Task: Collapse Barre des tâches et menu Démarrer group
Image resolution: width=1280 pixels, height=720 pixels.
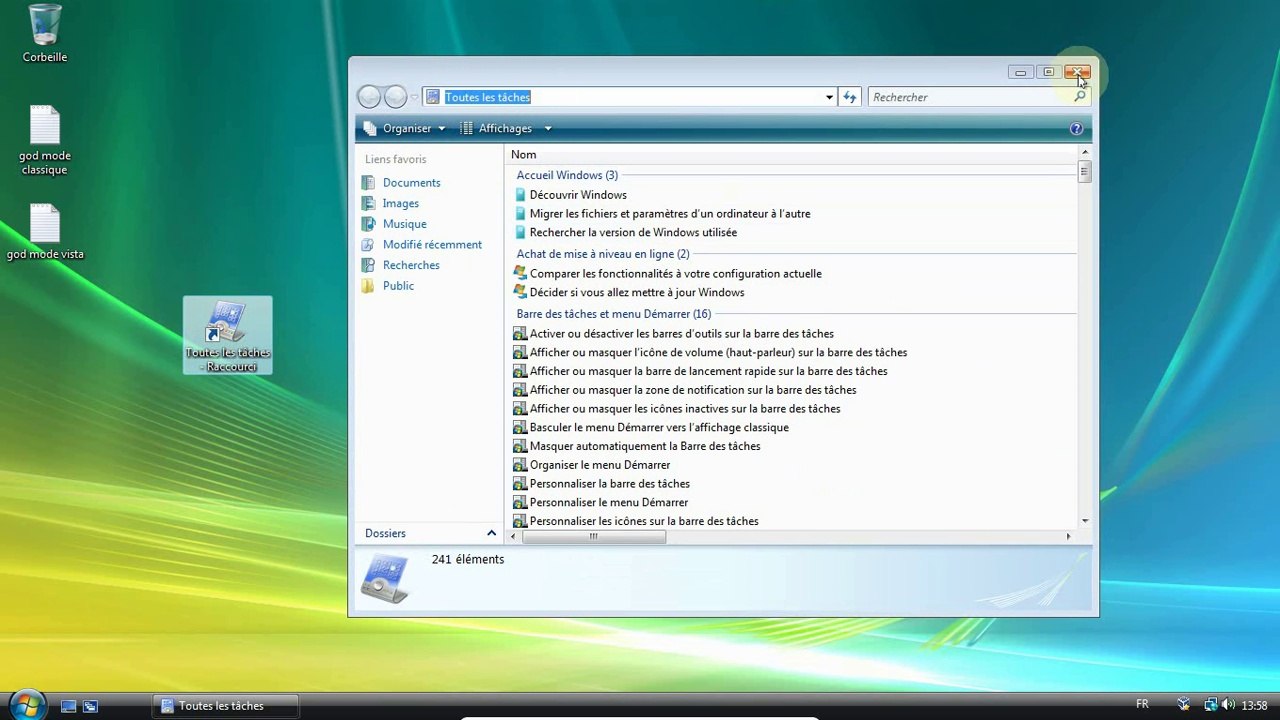Action: tap(614, 314)
